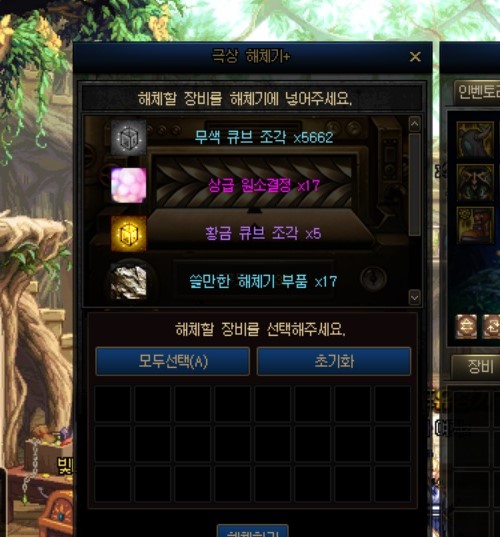Click the swap arrows icon button
500x537 pixels.
(x=491, y=327)
